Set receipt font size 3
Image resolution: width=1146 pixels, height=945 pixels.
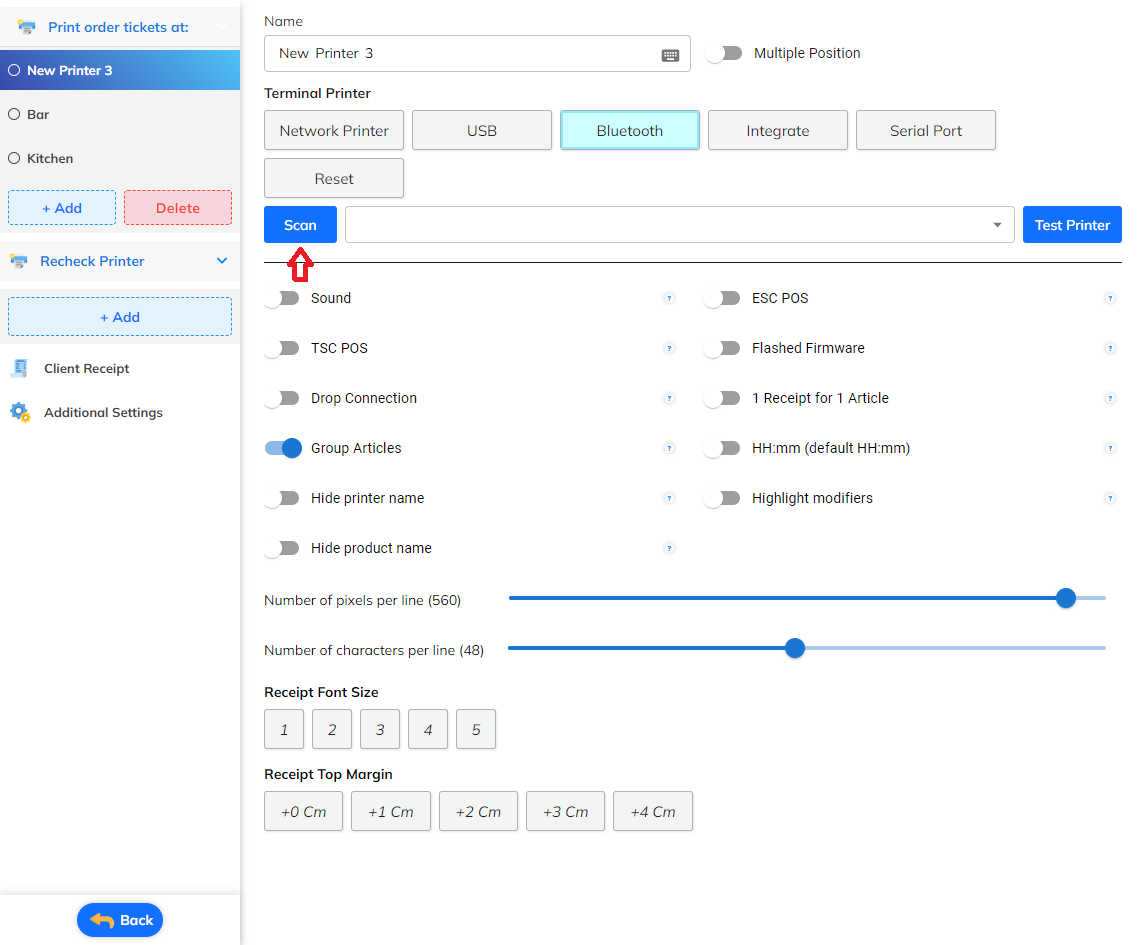pos(380,729)
